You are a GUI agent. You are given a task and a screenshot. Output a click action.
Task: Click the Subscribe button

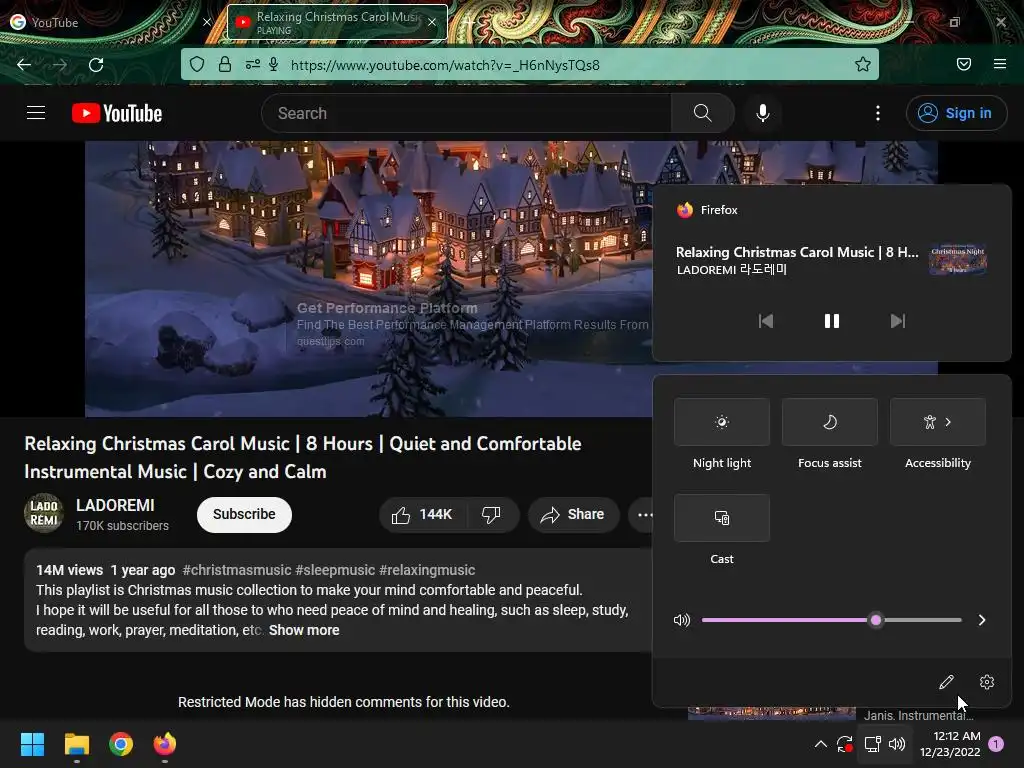244,515
